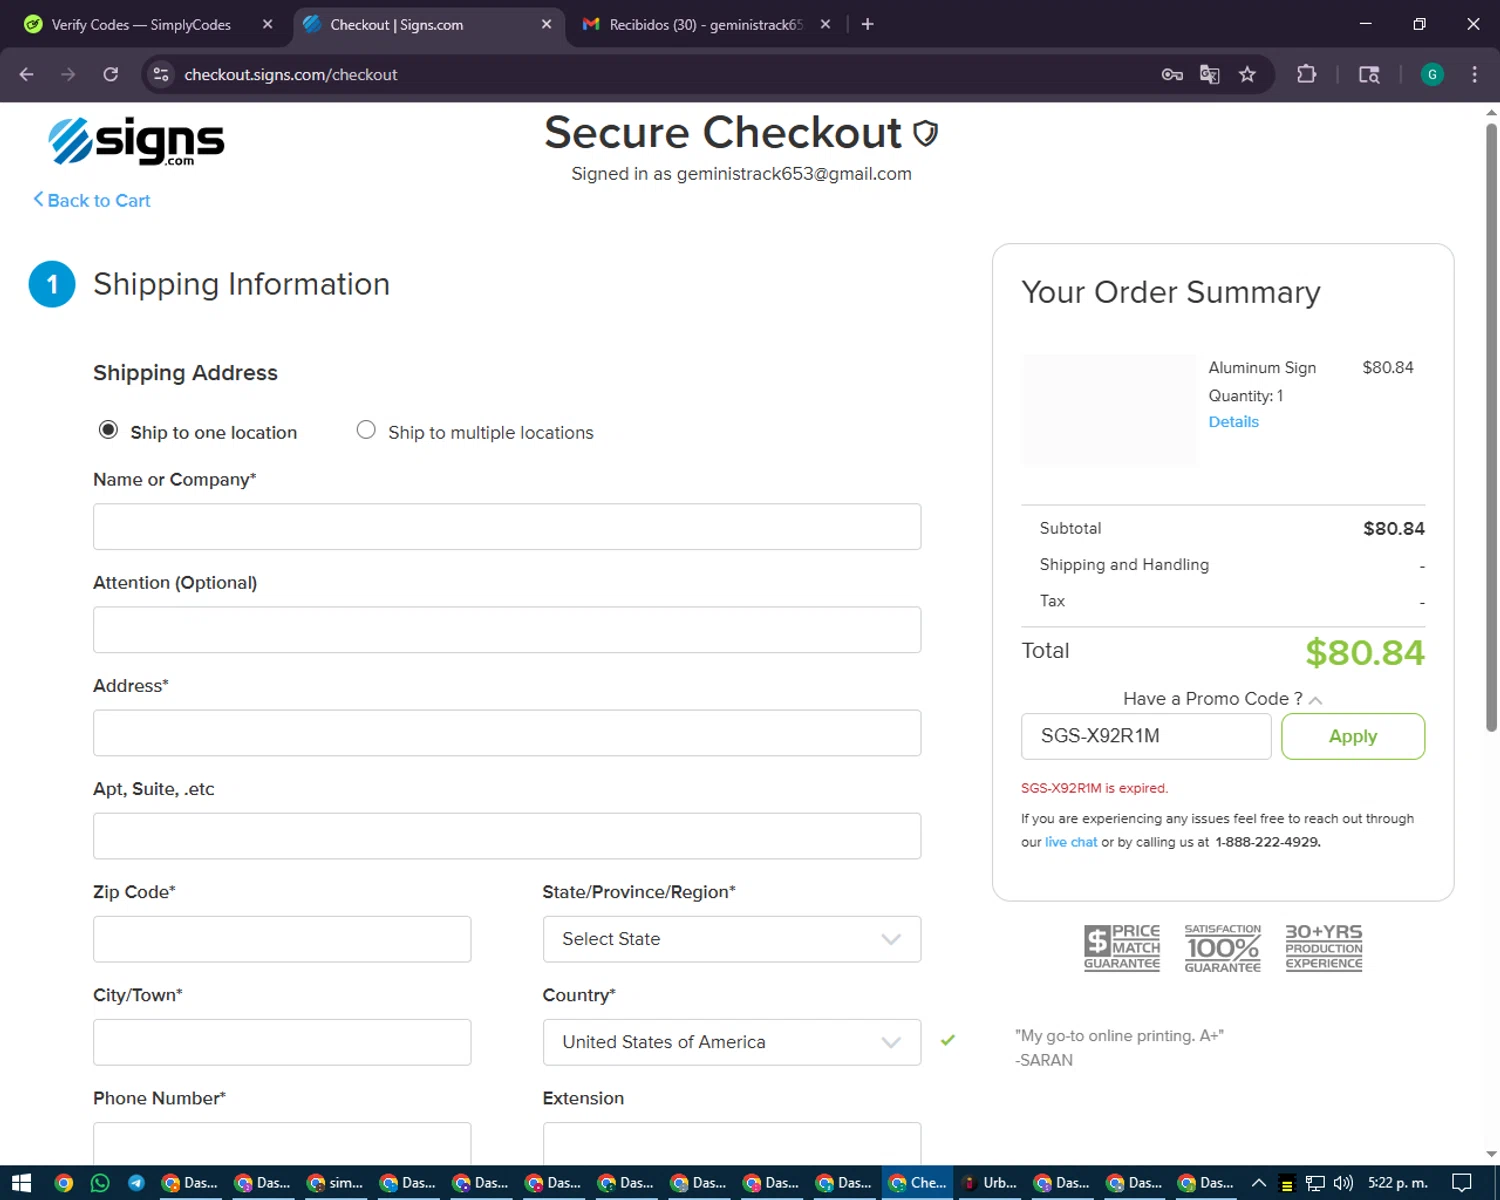Show hidden system tray icons
The image size is (1500, 1200).
1259,1183
